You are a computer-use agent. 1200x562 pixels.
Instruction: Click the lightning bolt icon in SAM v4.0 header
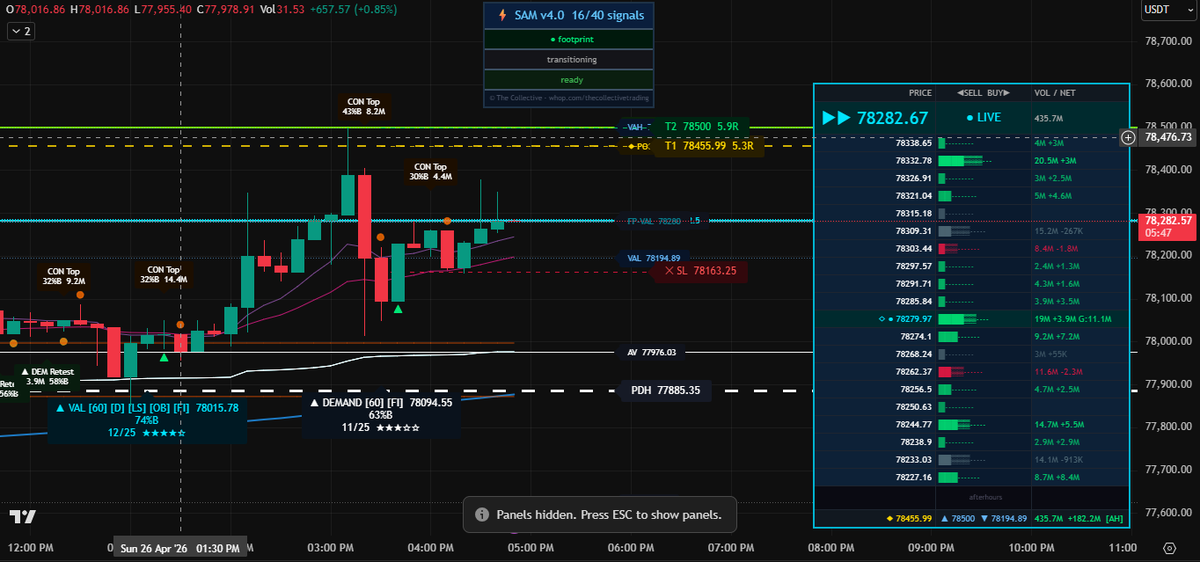[502, 16]
